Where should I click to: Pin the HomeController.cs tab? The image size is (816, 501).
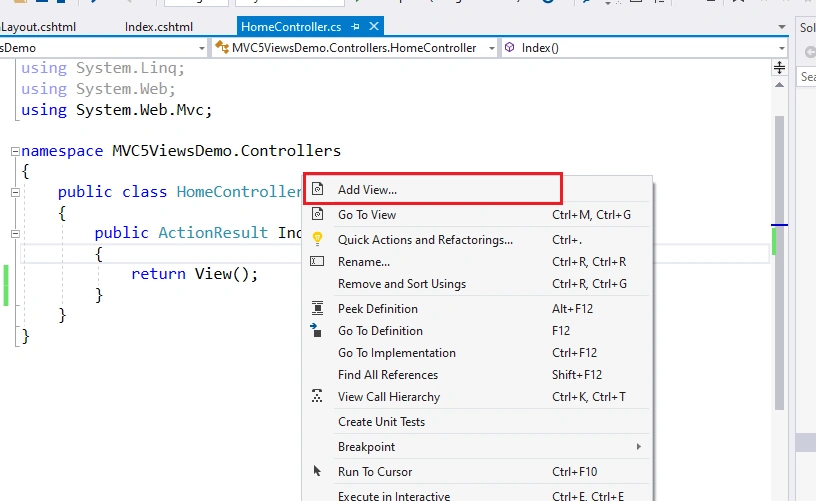click(x=355, y=27)
